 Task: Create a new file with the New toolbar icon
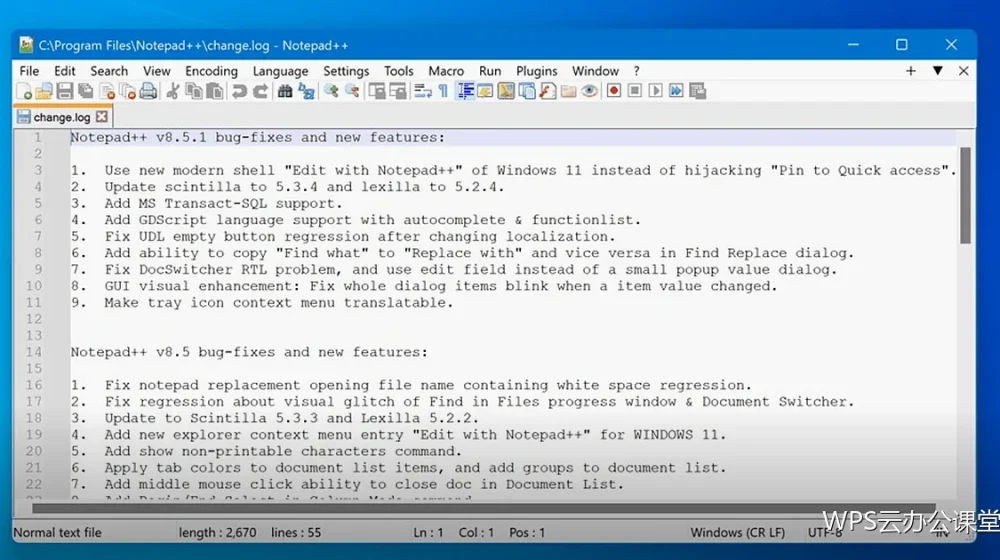point(24,91)
